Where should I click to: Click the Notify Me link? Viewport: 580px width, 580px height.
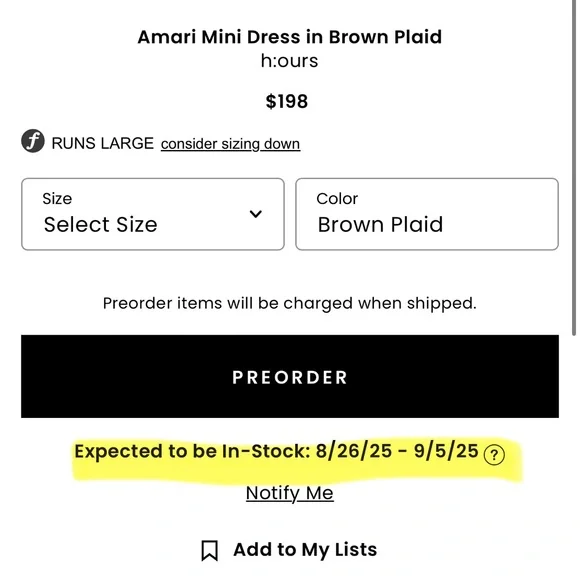[x=290, y=493]
